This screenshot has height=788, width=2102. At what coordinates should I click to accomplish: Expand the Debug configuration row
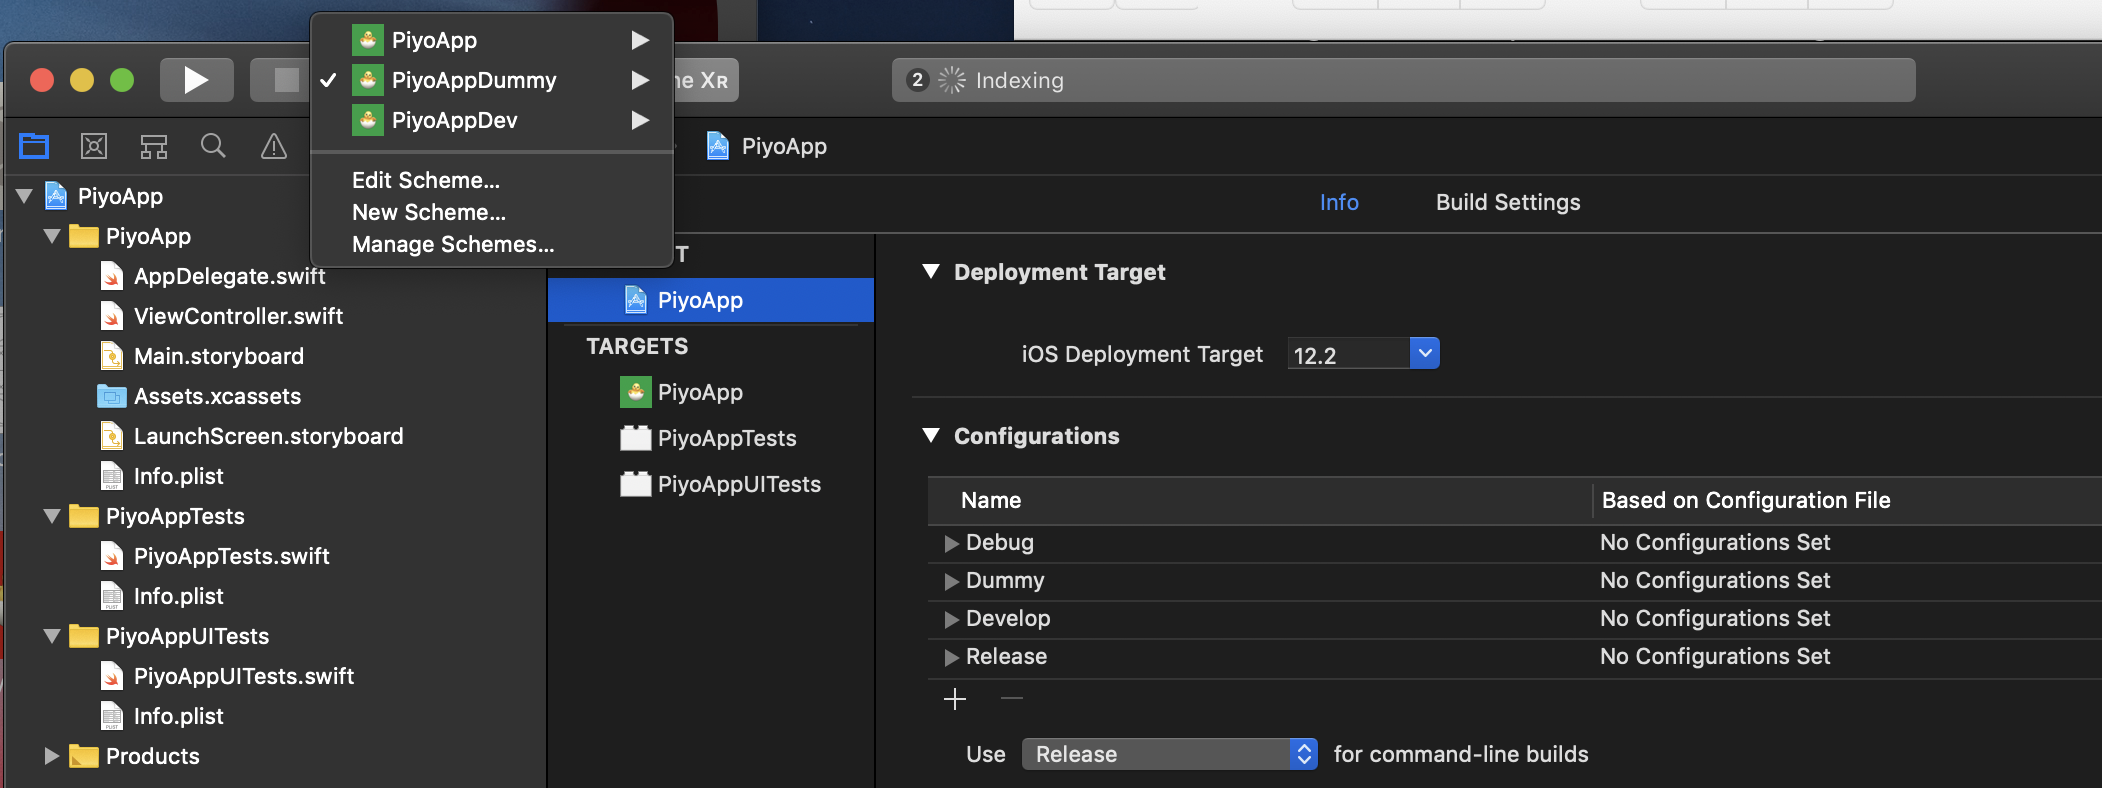click(x=951, y=543)
